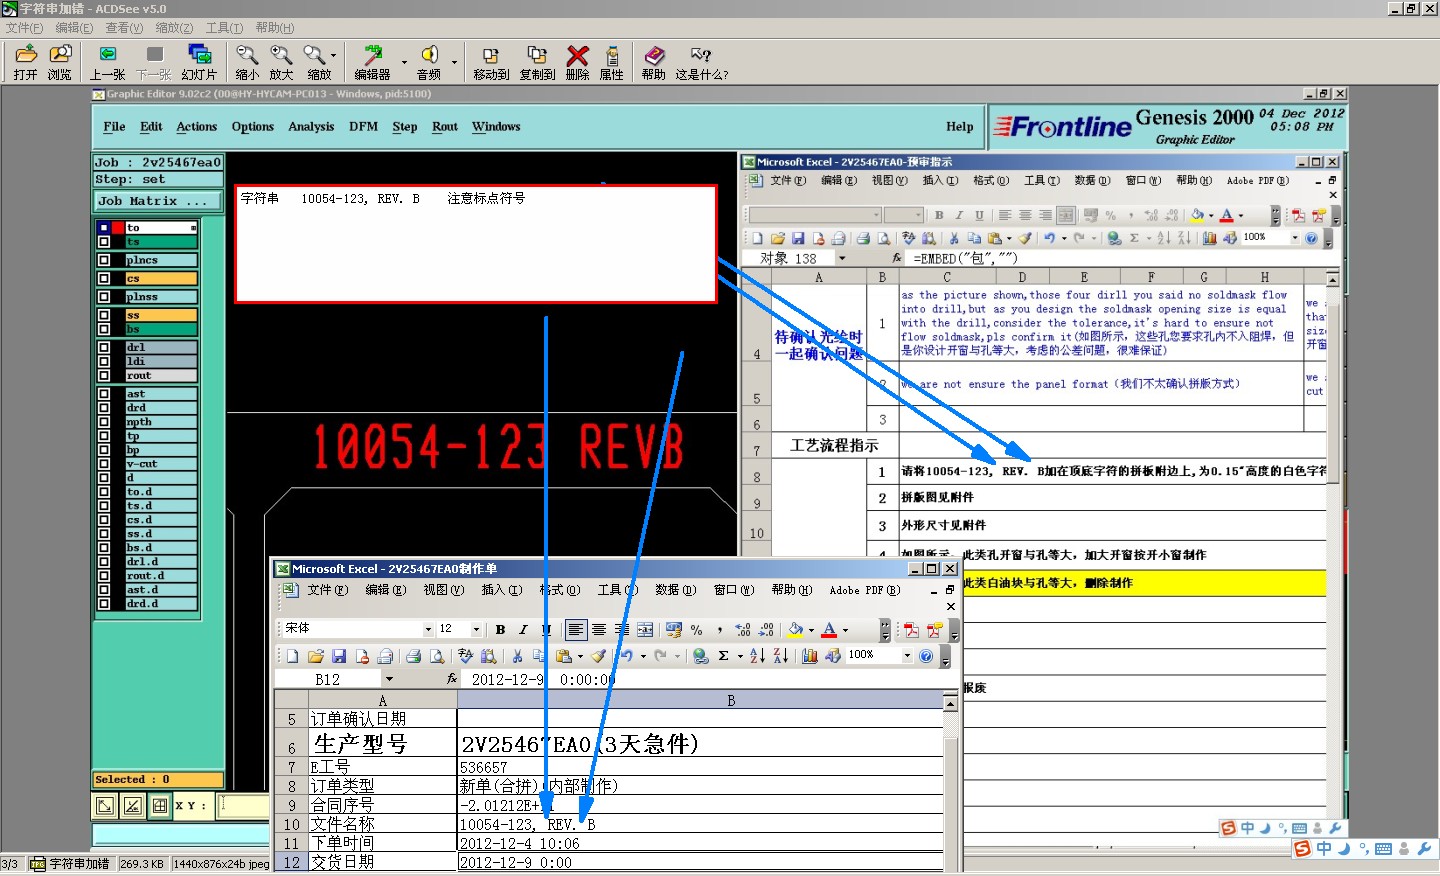This screenshot has height=876, width=1440.
Task: Open Audio (音频) dropdown arrow
Action: (454, 62)
